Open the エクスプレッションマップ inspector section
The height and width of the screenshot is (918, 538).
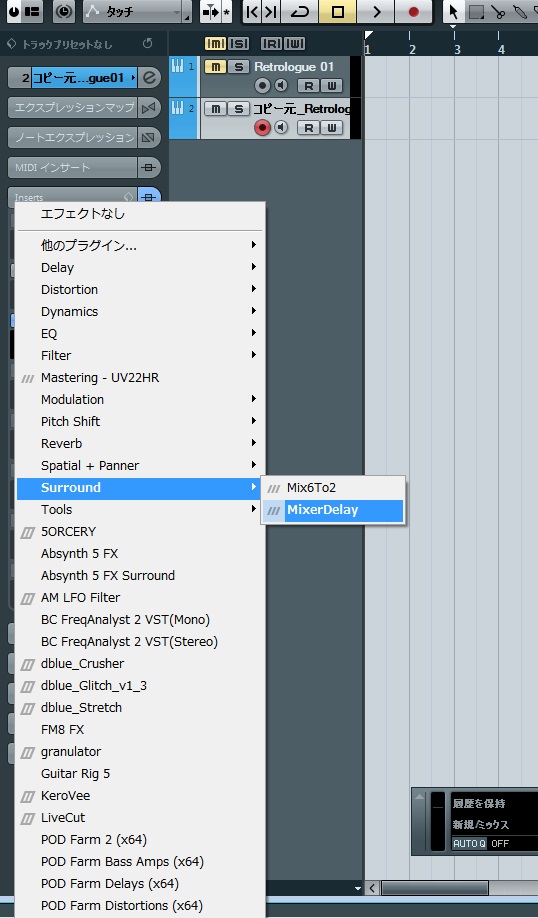tap(73, 108)
